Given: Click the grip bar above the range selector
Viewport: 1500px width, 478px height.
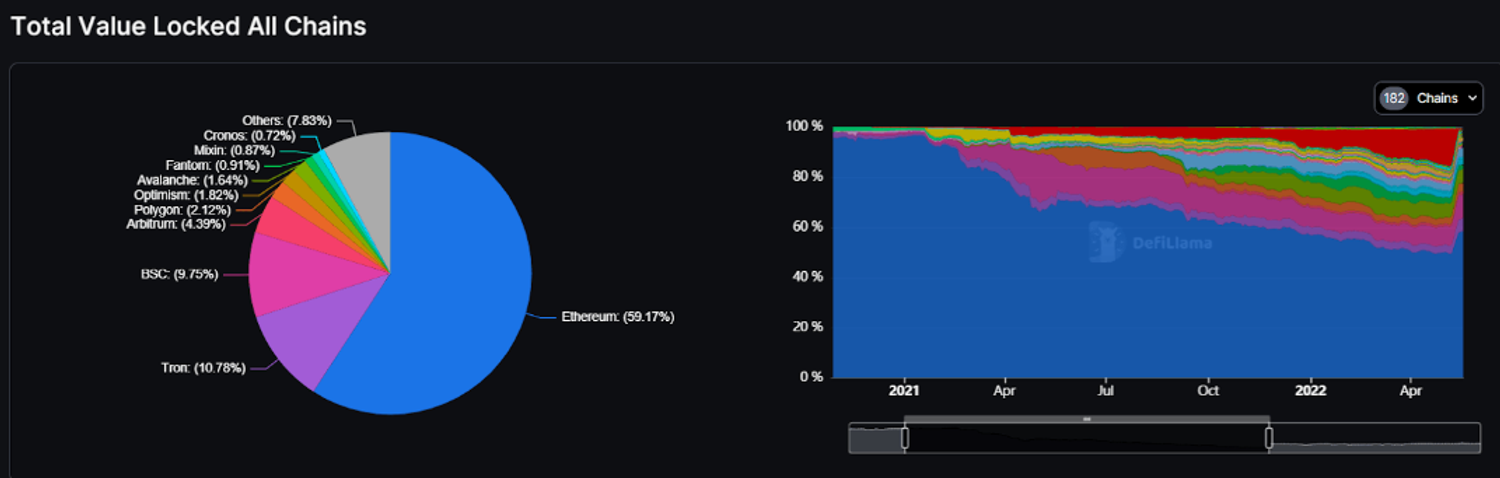Looking at the screenshot, I should click(1086, 419).
